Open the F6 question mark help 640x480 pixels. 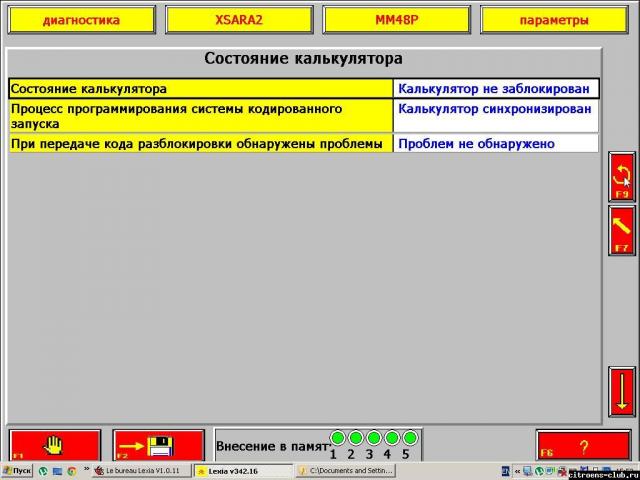(583, 445)
